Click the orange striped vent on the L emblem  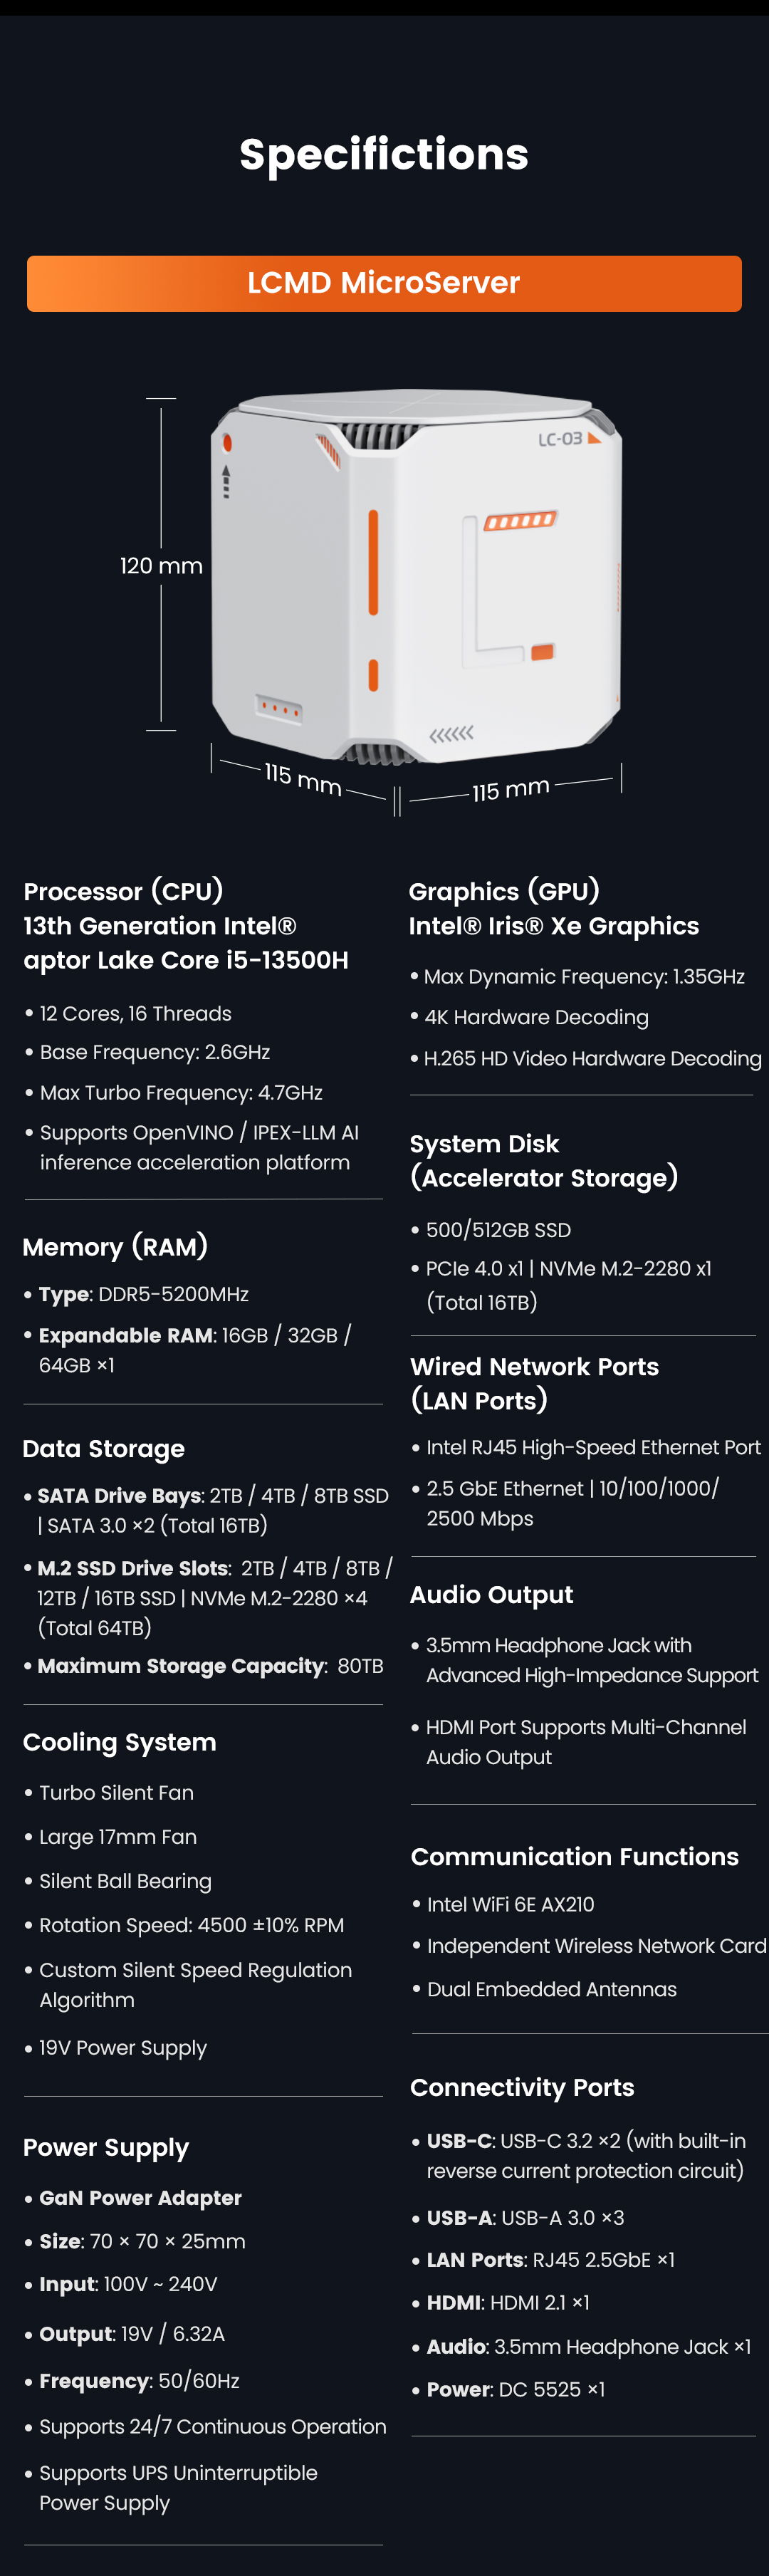[519, 521]
